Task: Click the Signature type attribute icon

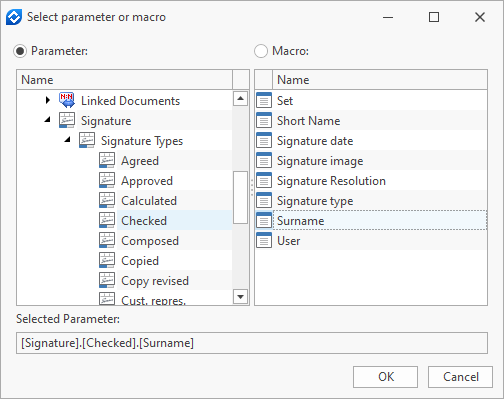Action: pyautogui.click(x=264, y=200)
